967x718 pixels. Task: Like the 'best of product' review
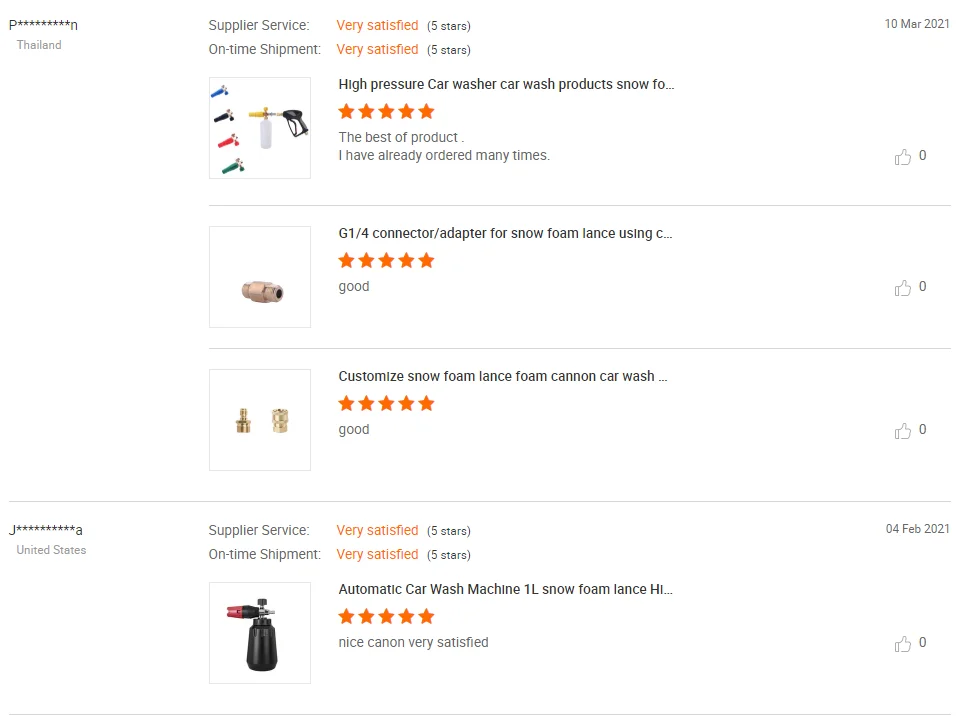pos(903,157)
